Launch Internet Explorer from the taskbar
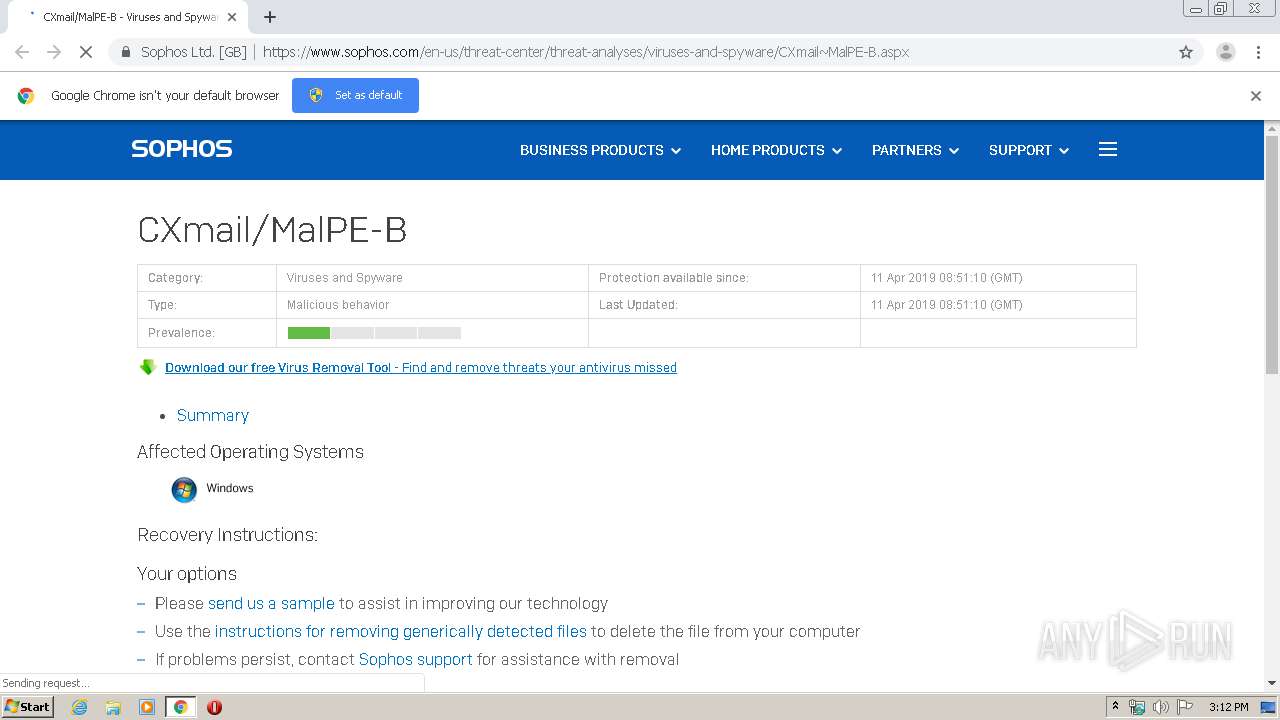 pyautogui.click(x=80, y=707)
